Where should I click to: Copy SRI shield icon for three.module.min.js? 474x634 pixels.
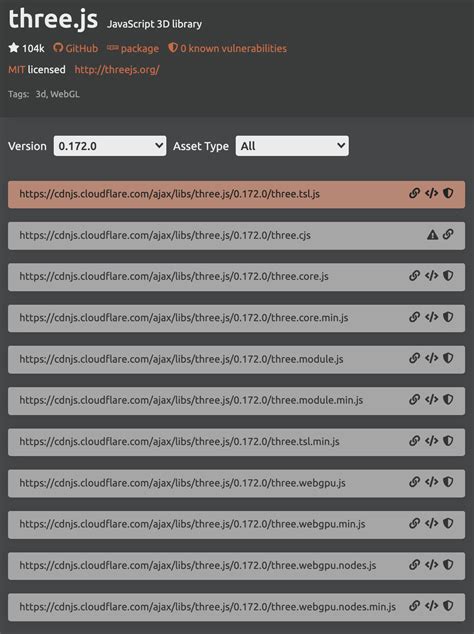point(448,399)
